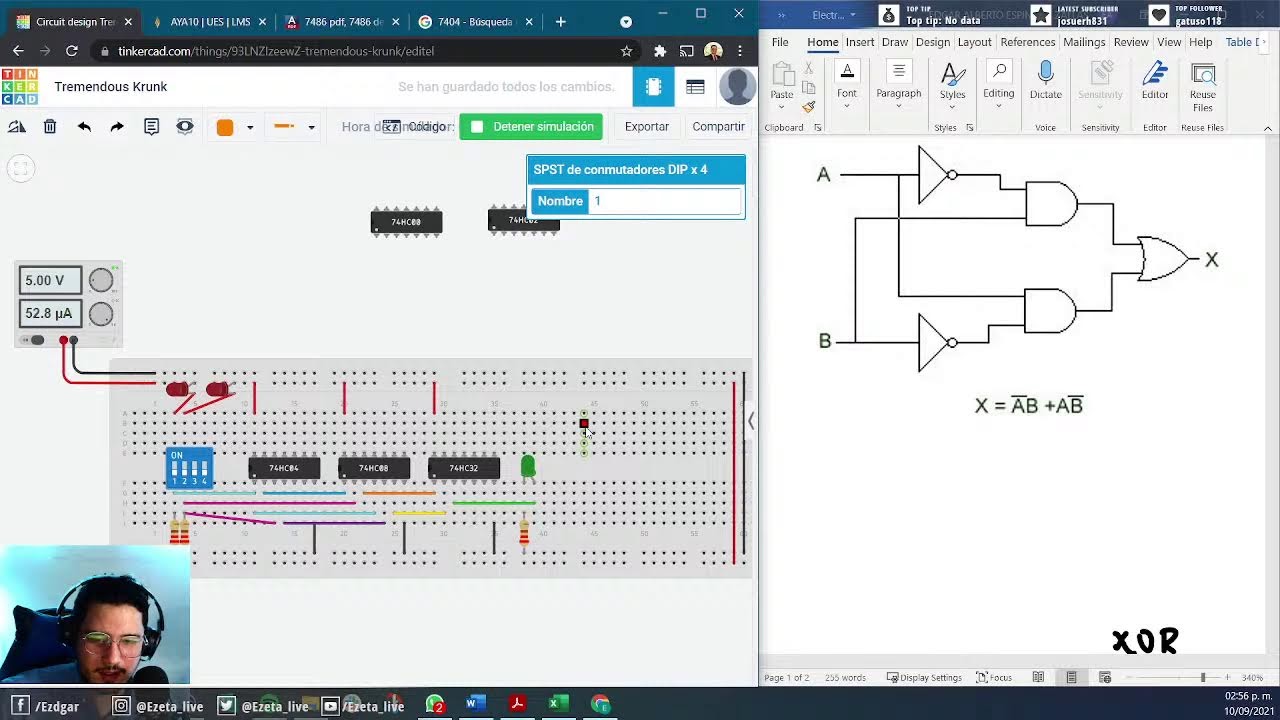Open the Código editor
Viewport: 1280px width, 720px height.
click(x=417, y=127)
